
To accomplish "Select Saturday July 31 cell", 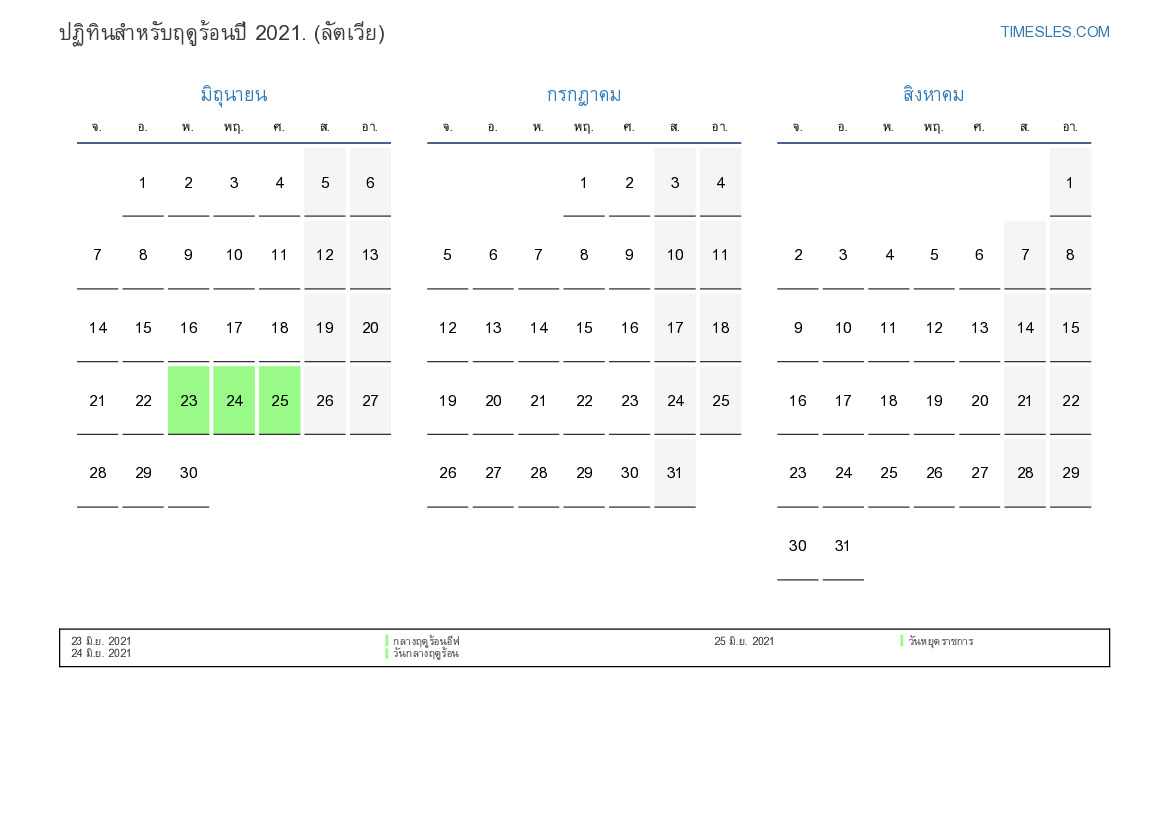I will (675, 473).
